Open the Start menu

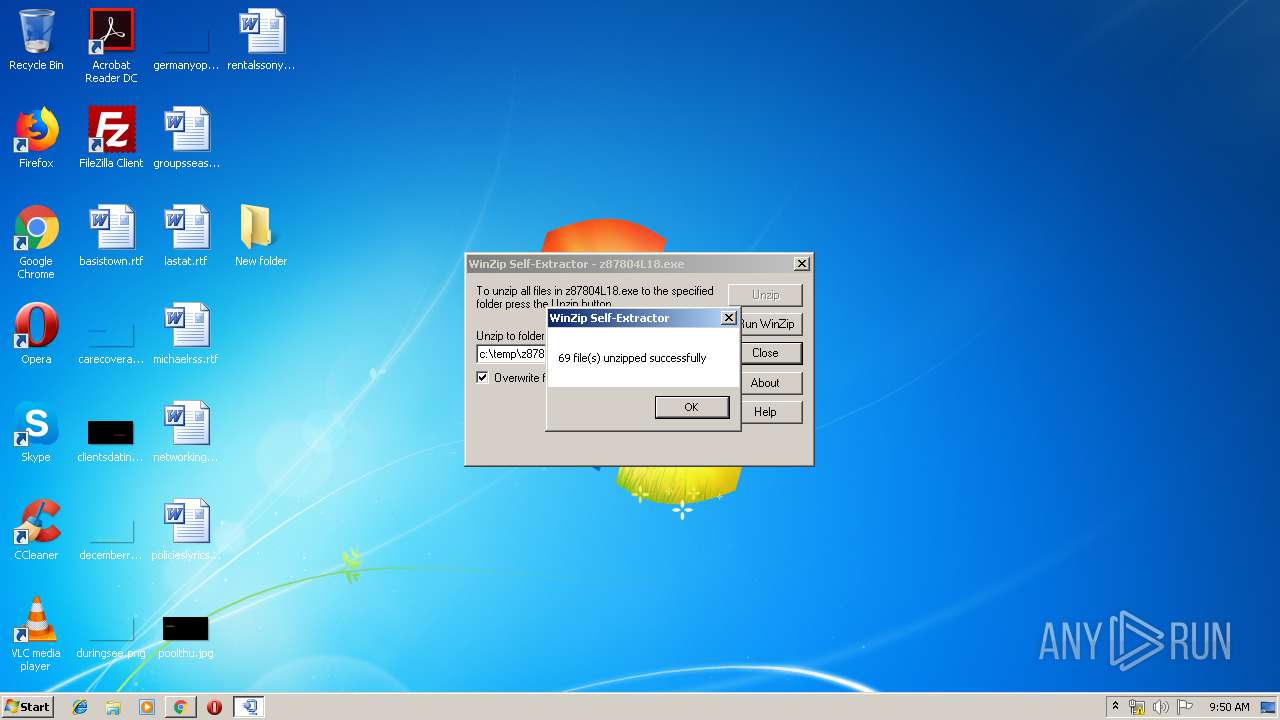pos(28,707)
